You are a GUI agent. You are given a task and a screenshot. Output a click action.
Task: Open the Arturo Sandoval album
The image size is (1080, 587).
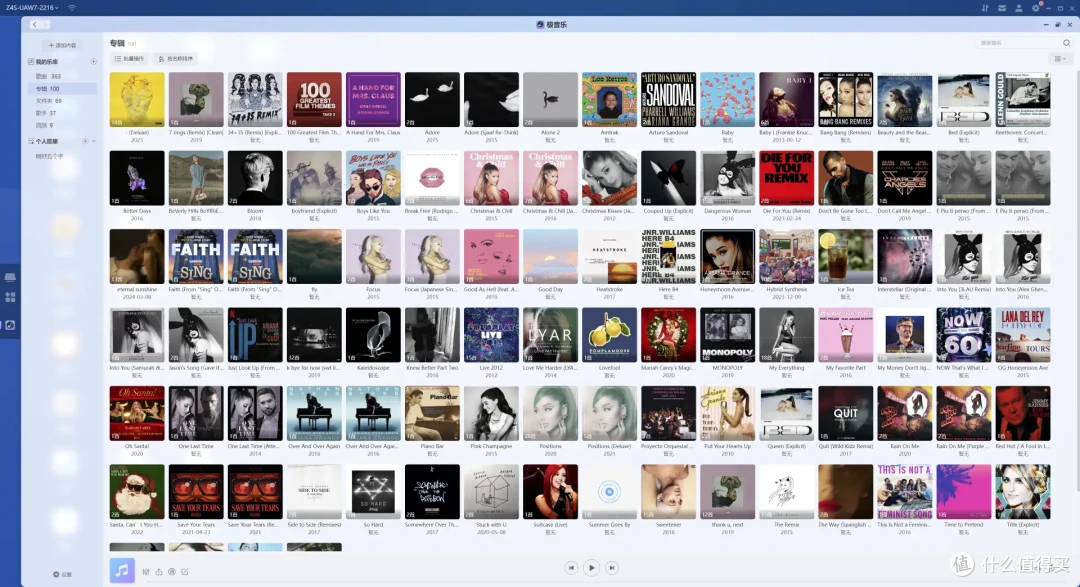click(x=668, y=99)
